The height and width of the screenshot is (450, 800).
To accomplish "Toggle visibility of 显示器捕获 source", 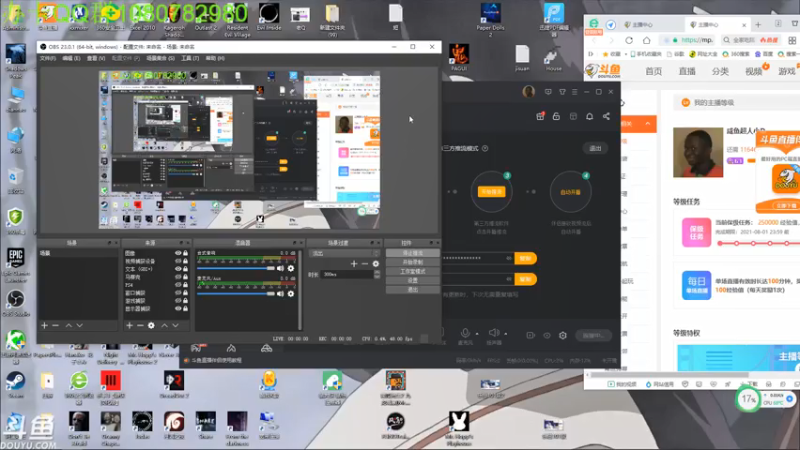I will [178, 309].
